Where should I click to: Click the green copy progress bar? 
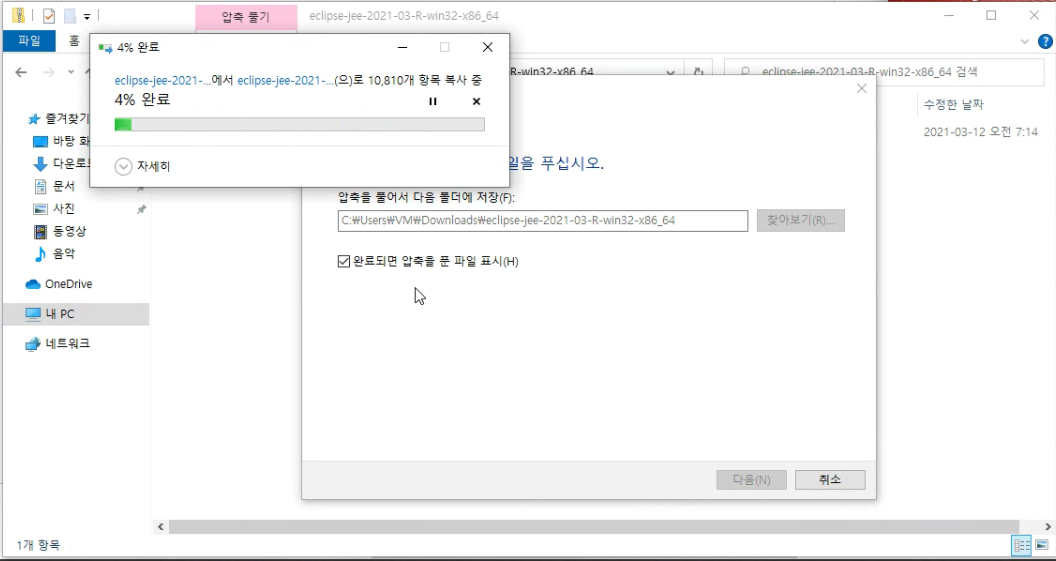pos(300,125)
